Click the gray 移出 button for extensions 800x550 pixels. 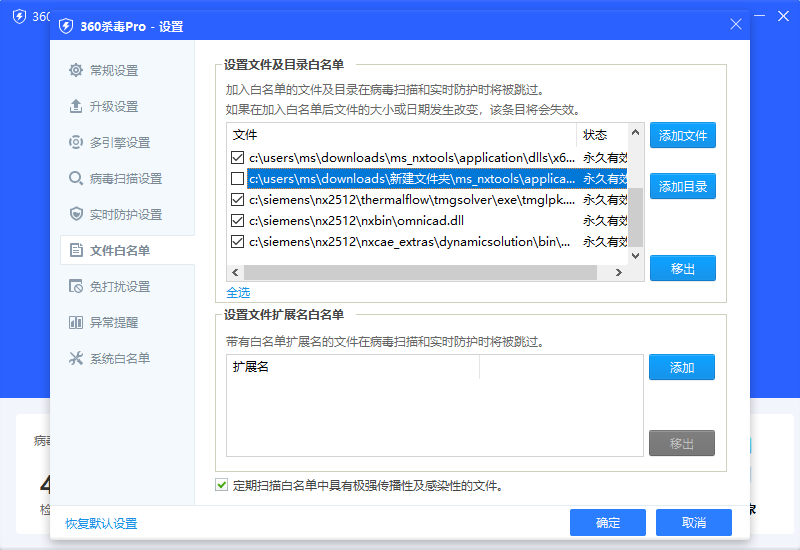pos(682,443)
